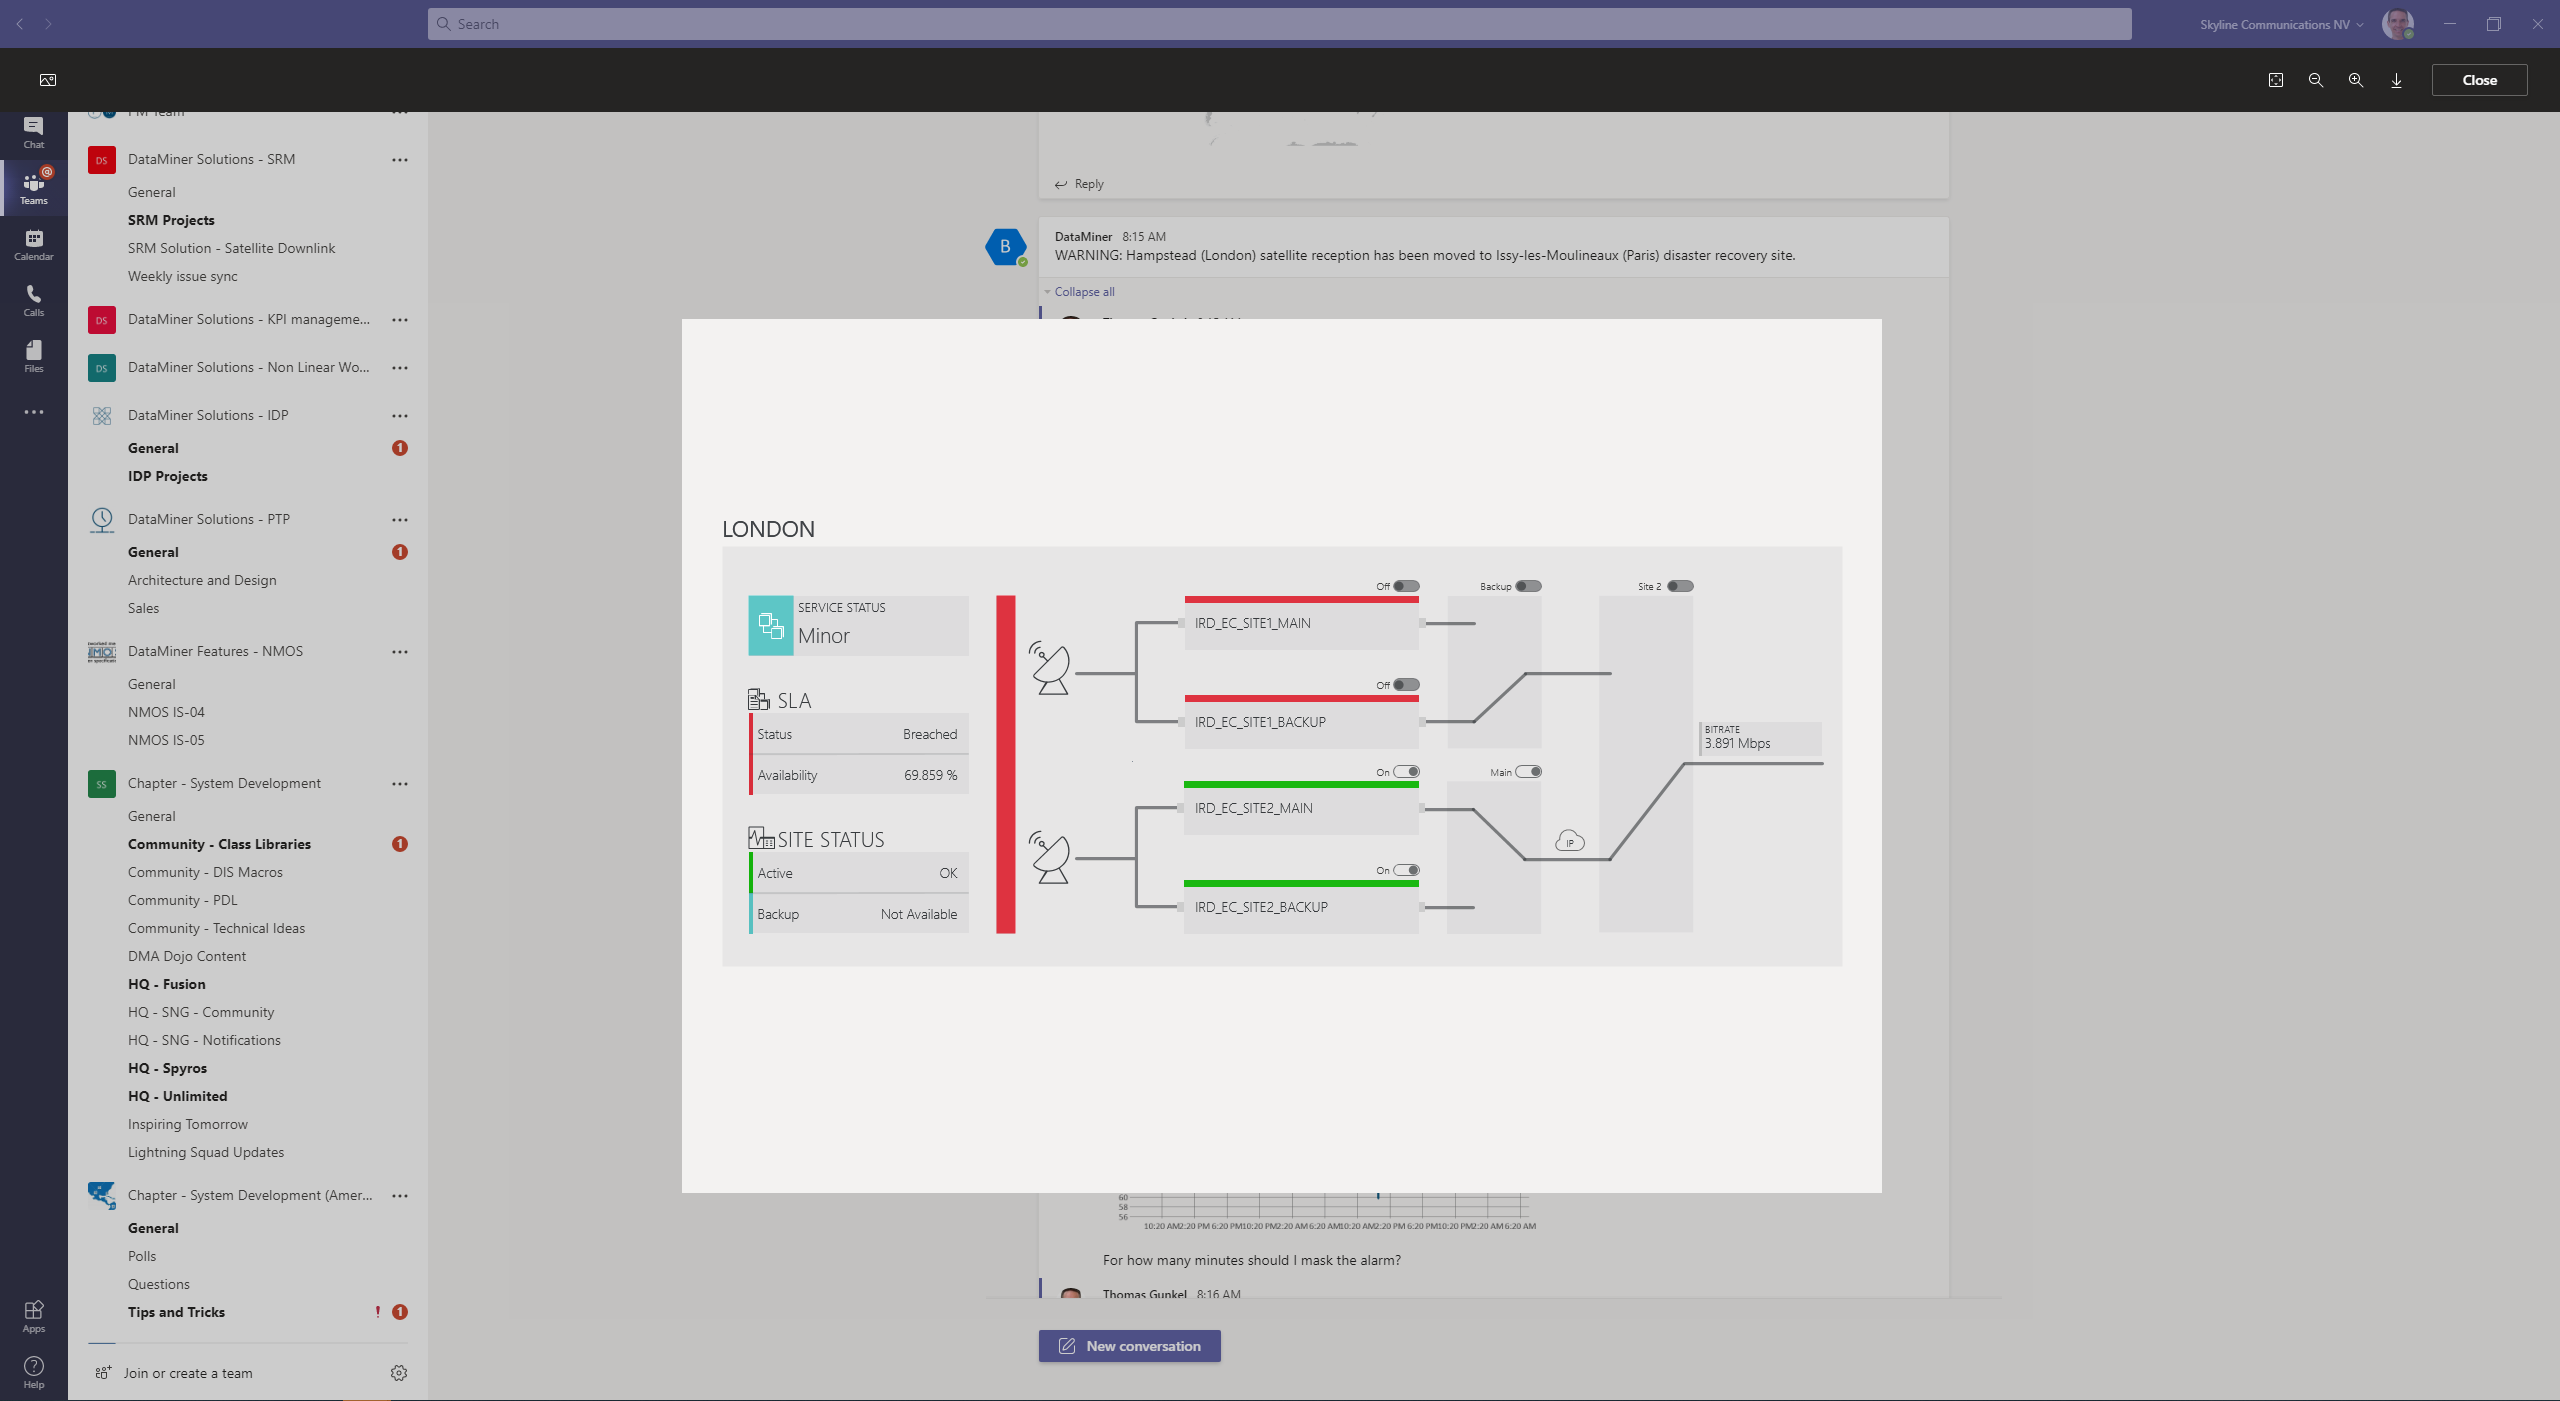
Task: Open more options for Chapter - System Development
Action: [400, 784]
